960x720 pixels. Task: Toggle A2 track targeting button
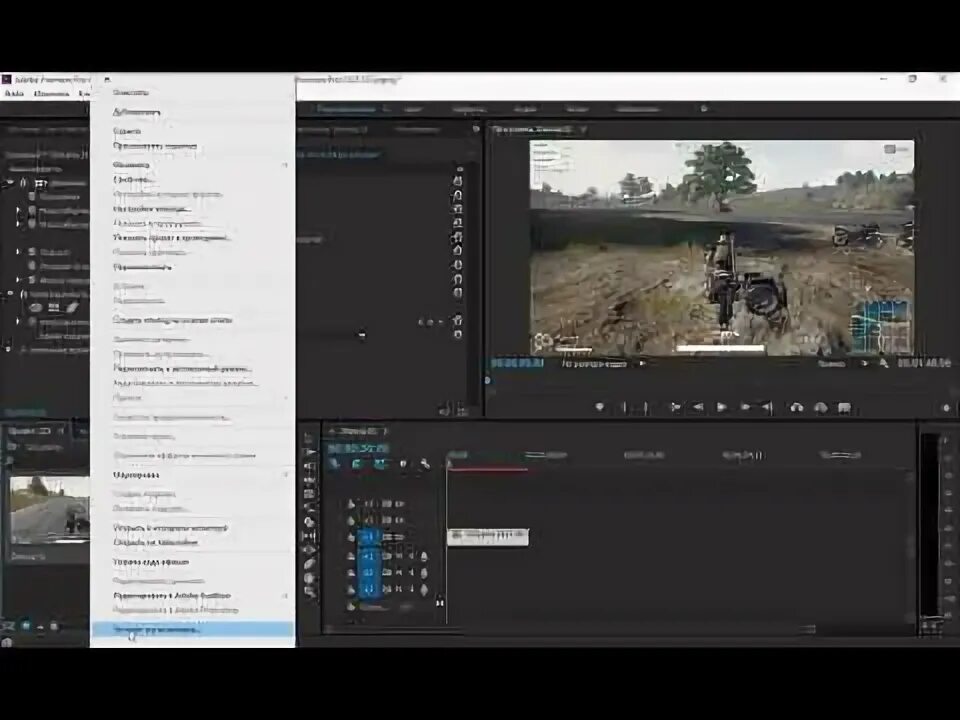pos(369,572)
